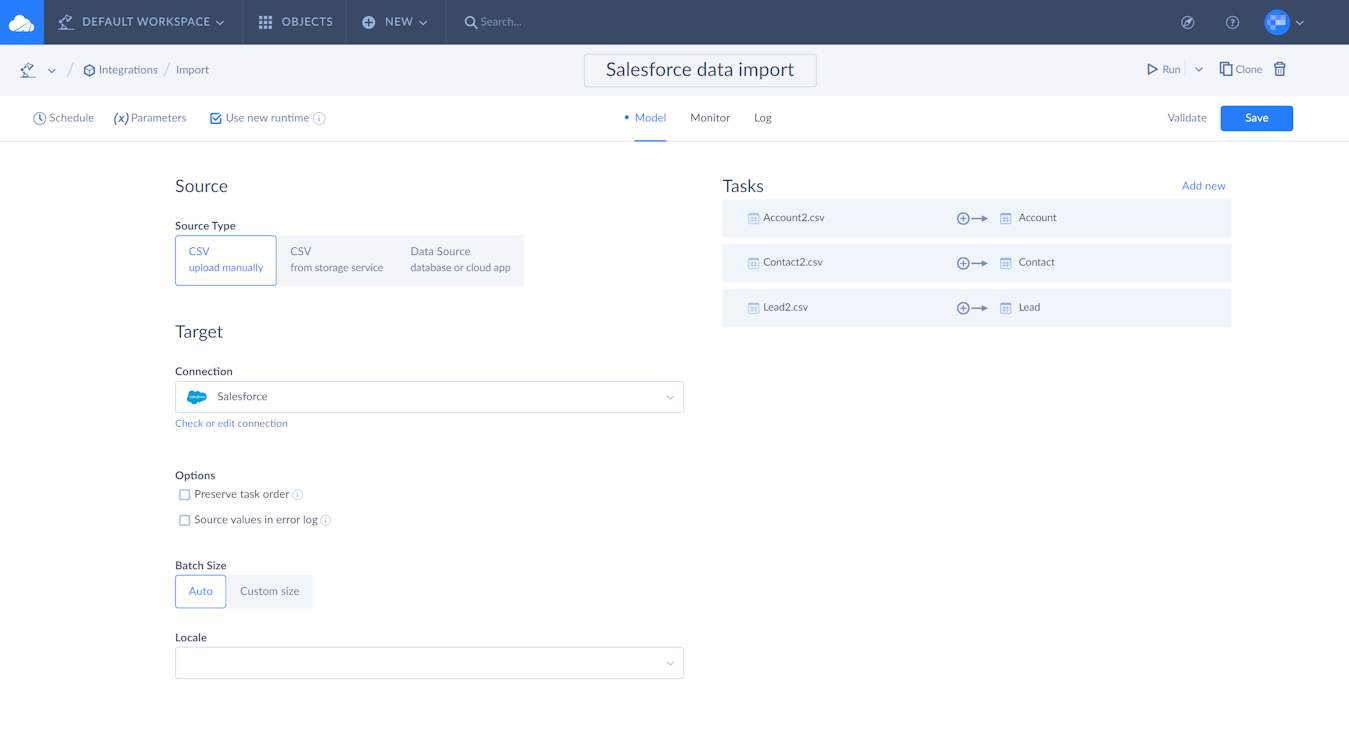The height and width of the screenshot is (733, 1349).
Task: Click the Skyvia cloud logo
Action: (x=21, y=22)
